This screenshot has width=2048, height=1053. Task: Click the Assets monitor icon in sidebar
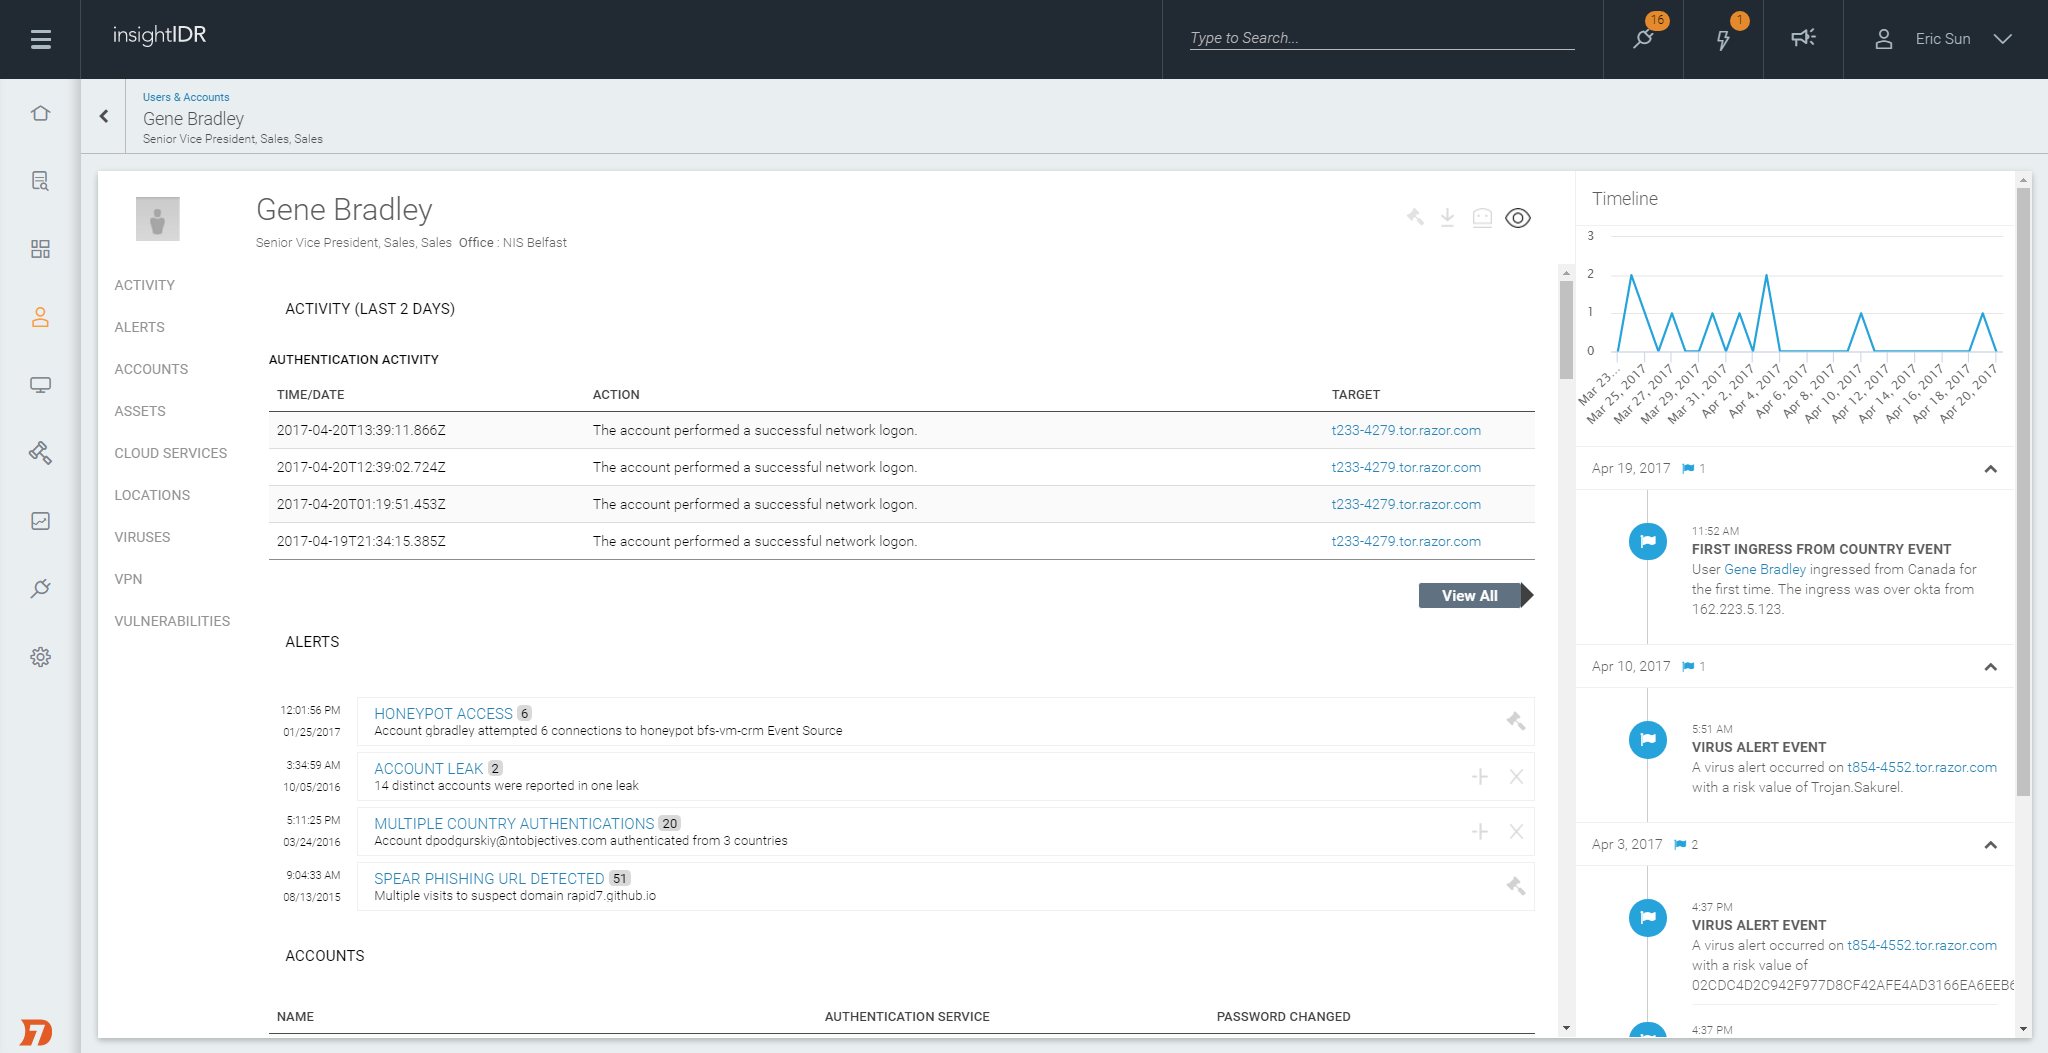[x=40, y=385]
